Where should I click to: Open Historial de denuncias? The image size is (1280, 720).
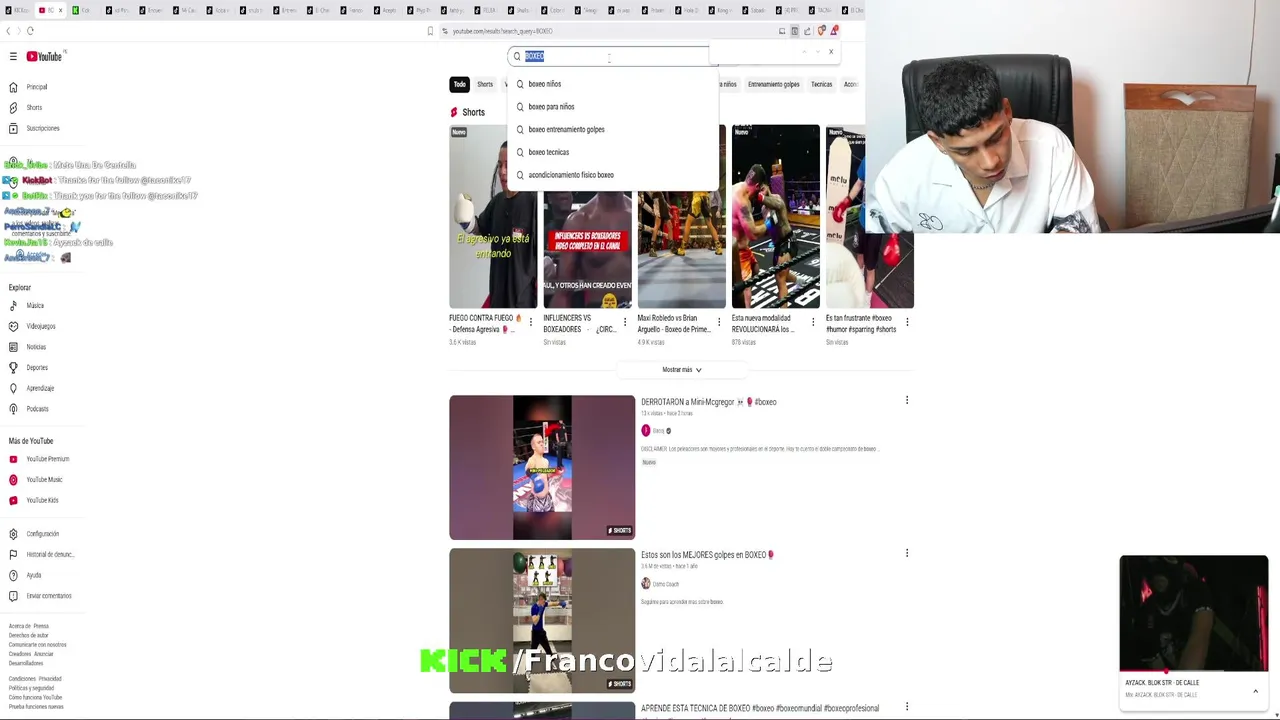[42, 554]
